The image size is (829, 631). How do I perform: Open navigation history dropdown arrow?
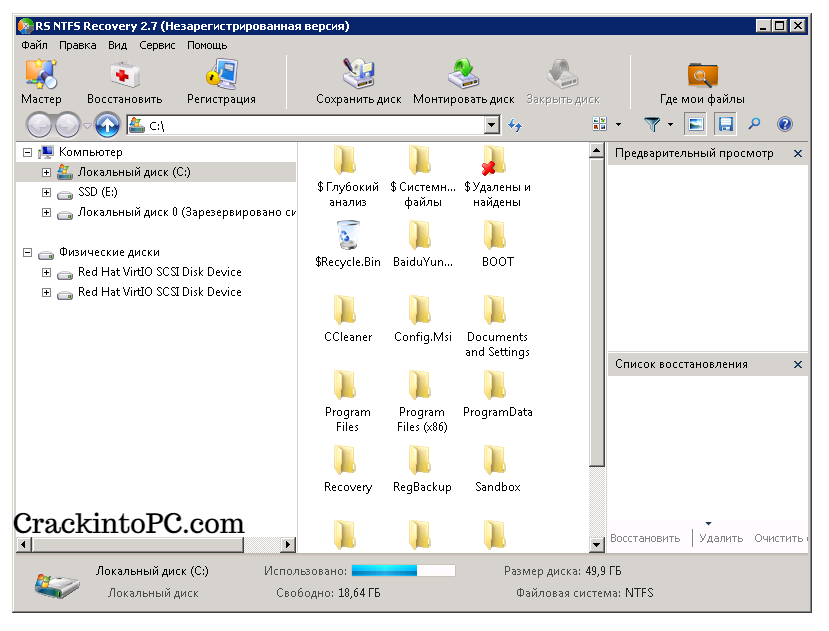[87, 126]
